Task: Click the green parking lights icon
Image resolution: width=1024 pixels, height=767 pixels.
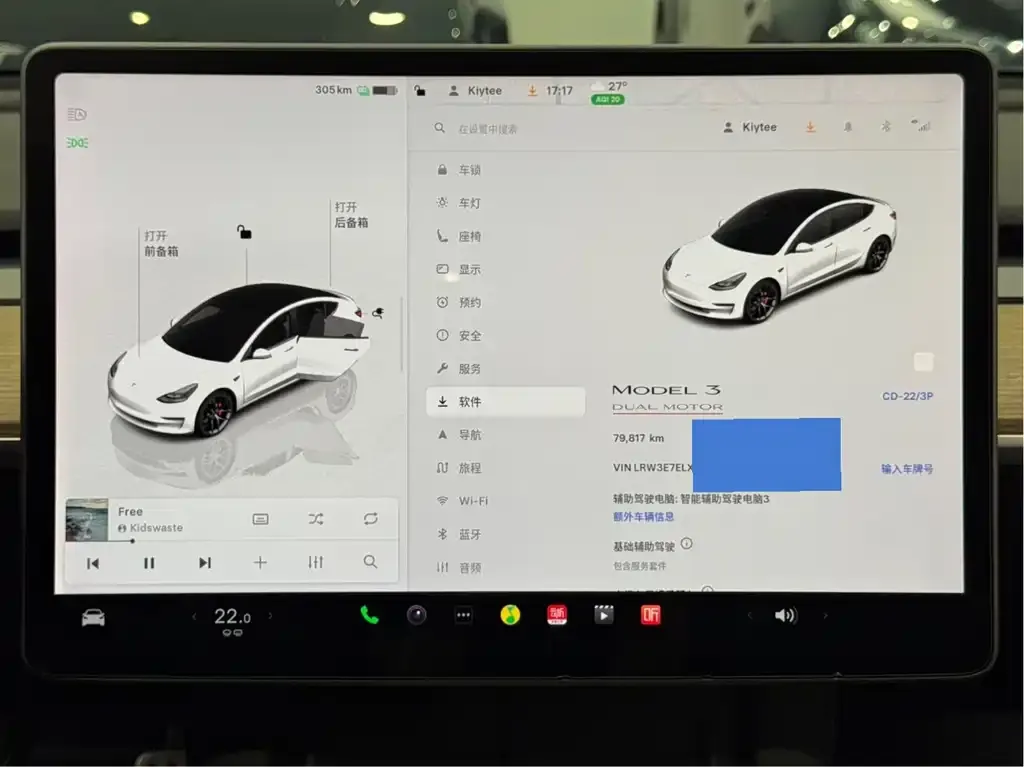Action: pyautogui.click(x=77, y=142)
